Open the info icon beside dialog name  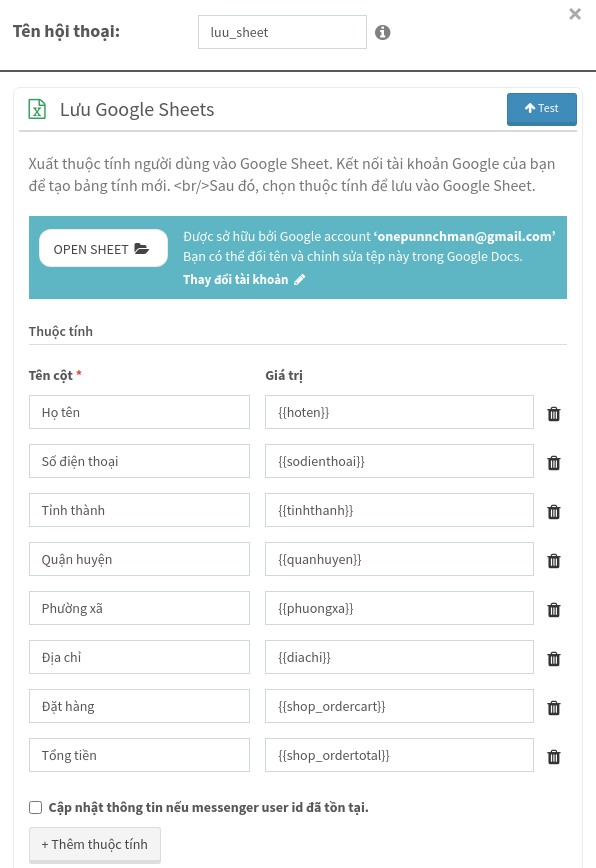[x=382, y=33]
